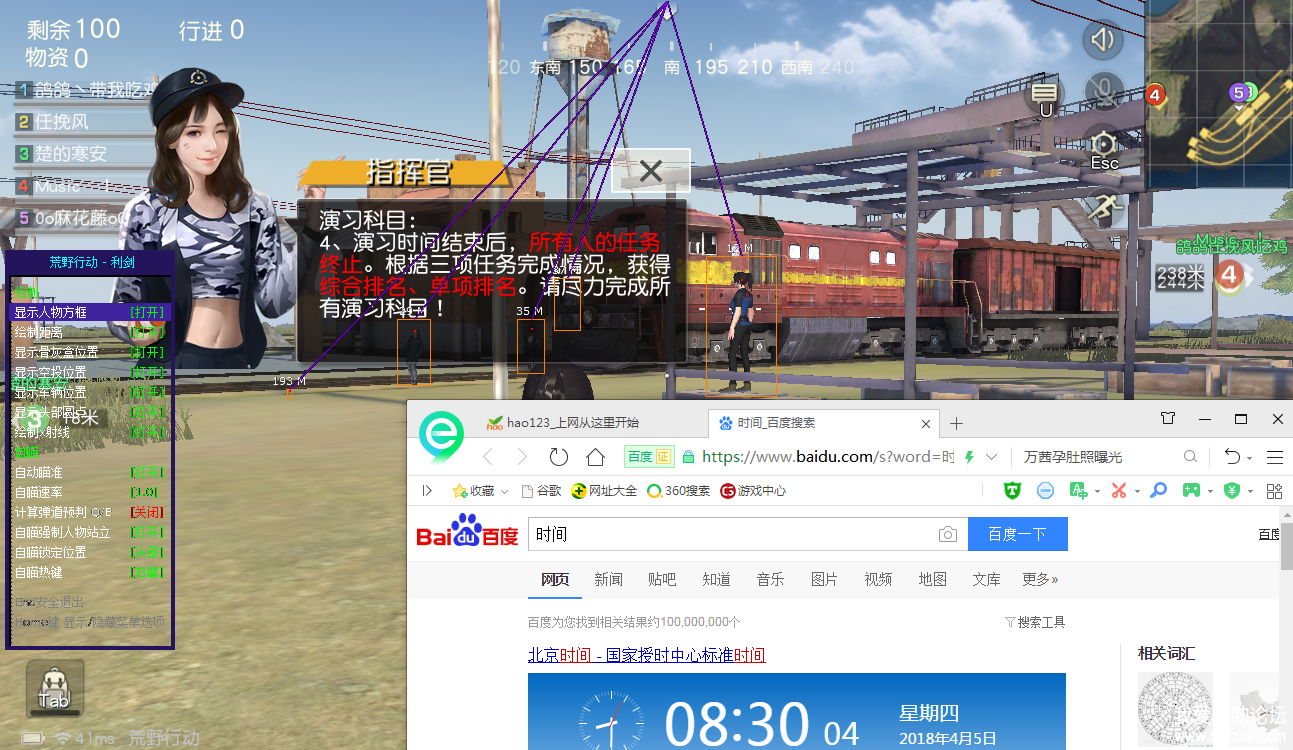Toggle 自瞄强制人物站立 option
The image size is (1293, 750).
click(x=90, y=532)
